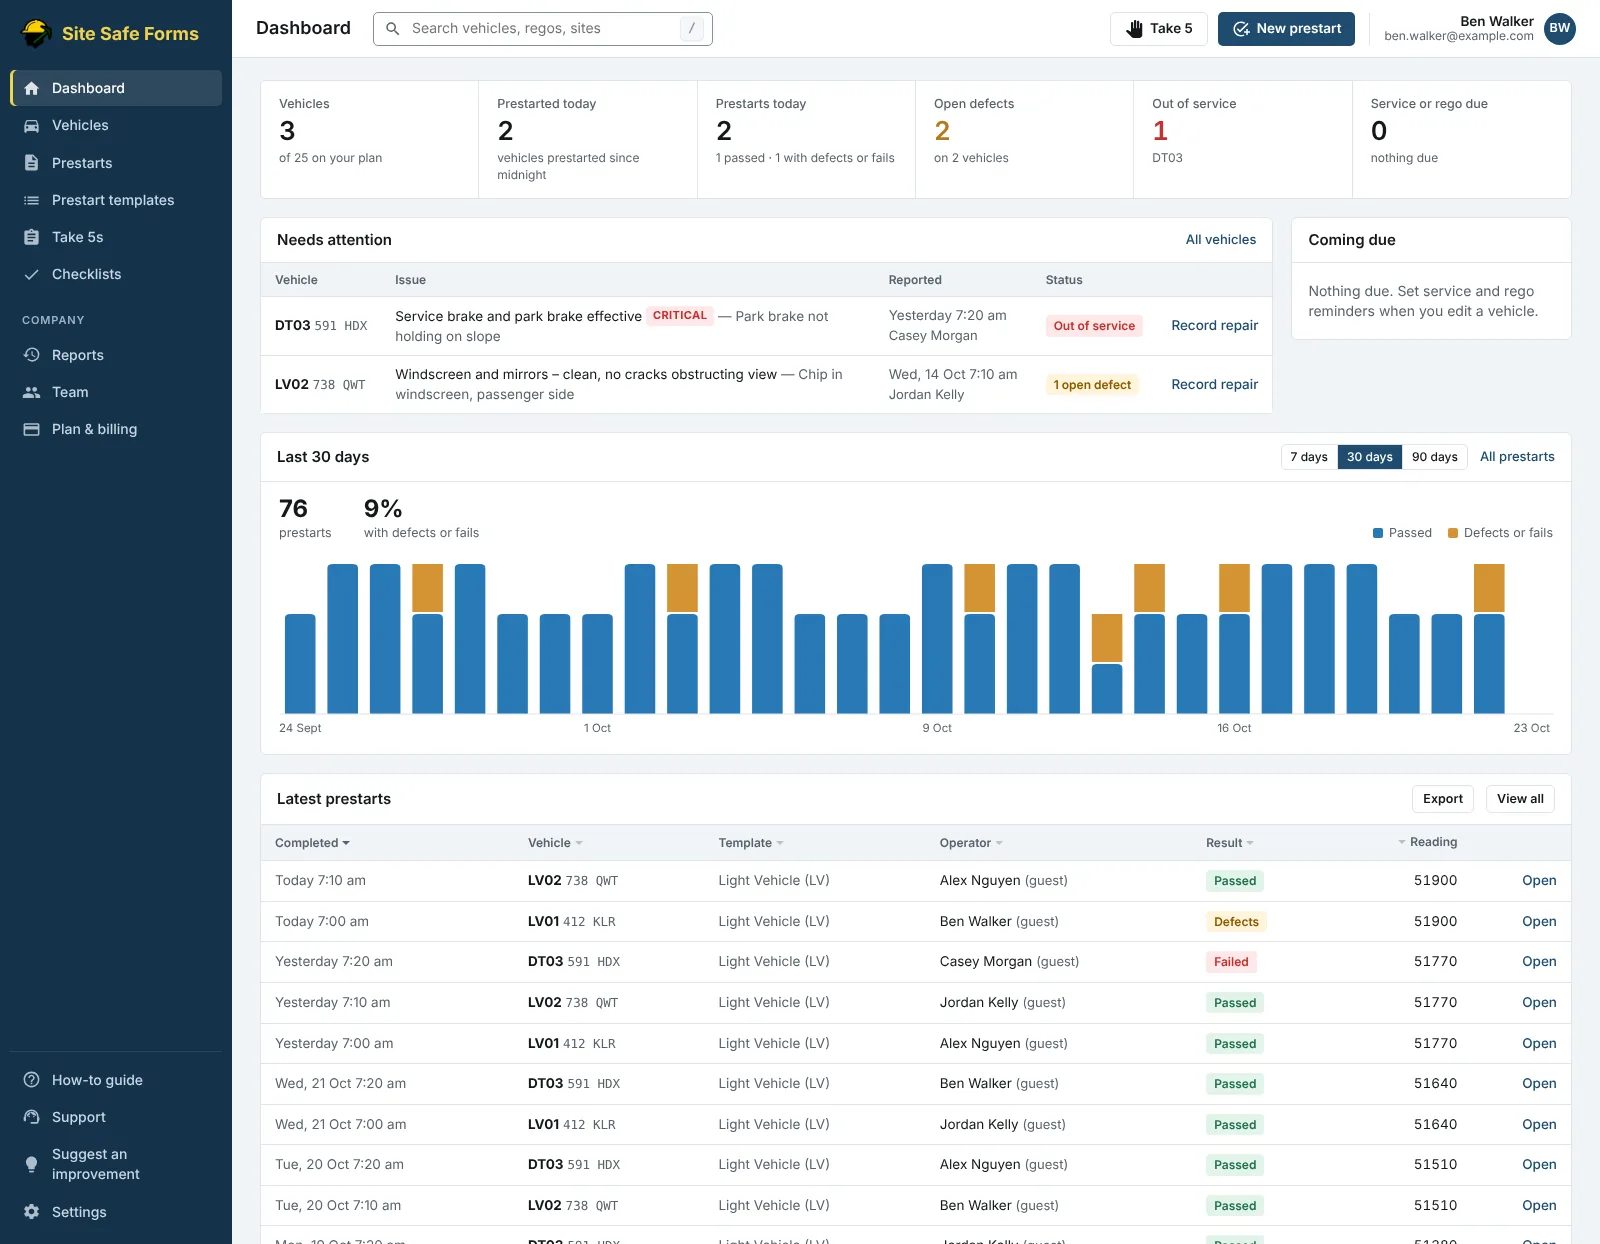Viewport: 1600px width, 1244px height.
Task: Switch chart range to 90 days
Action: pyautogui.click(x=1434, y=457)
